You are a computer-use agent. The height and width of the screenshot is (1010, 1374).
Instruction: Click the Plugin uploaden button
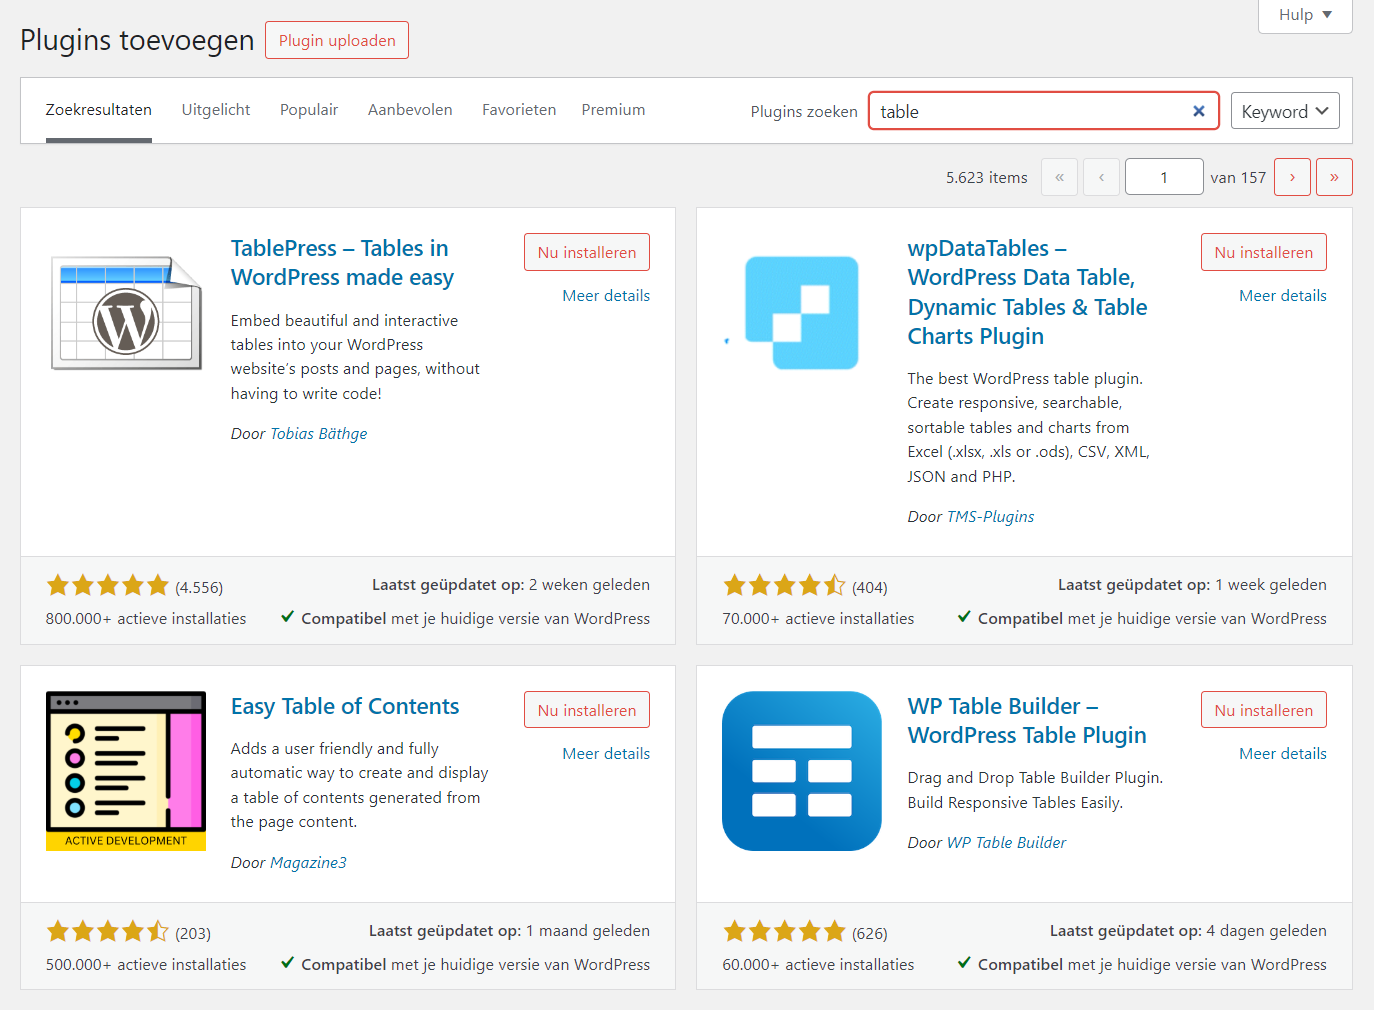(x=337, y=40)
